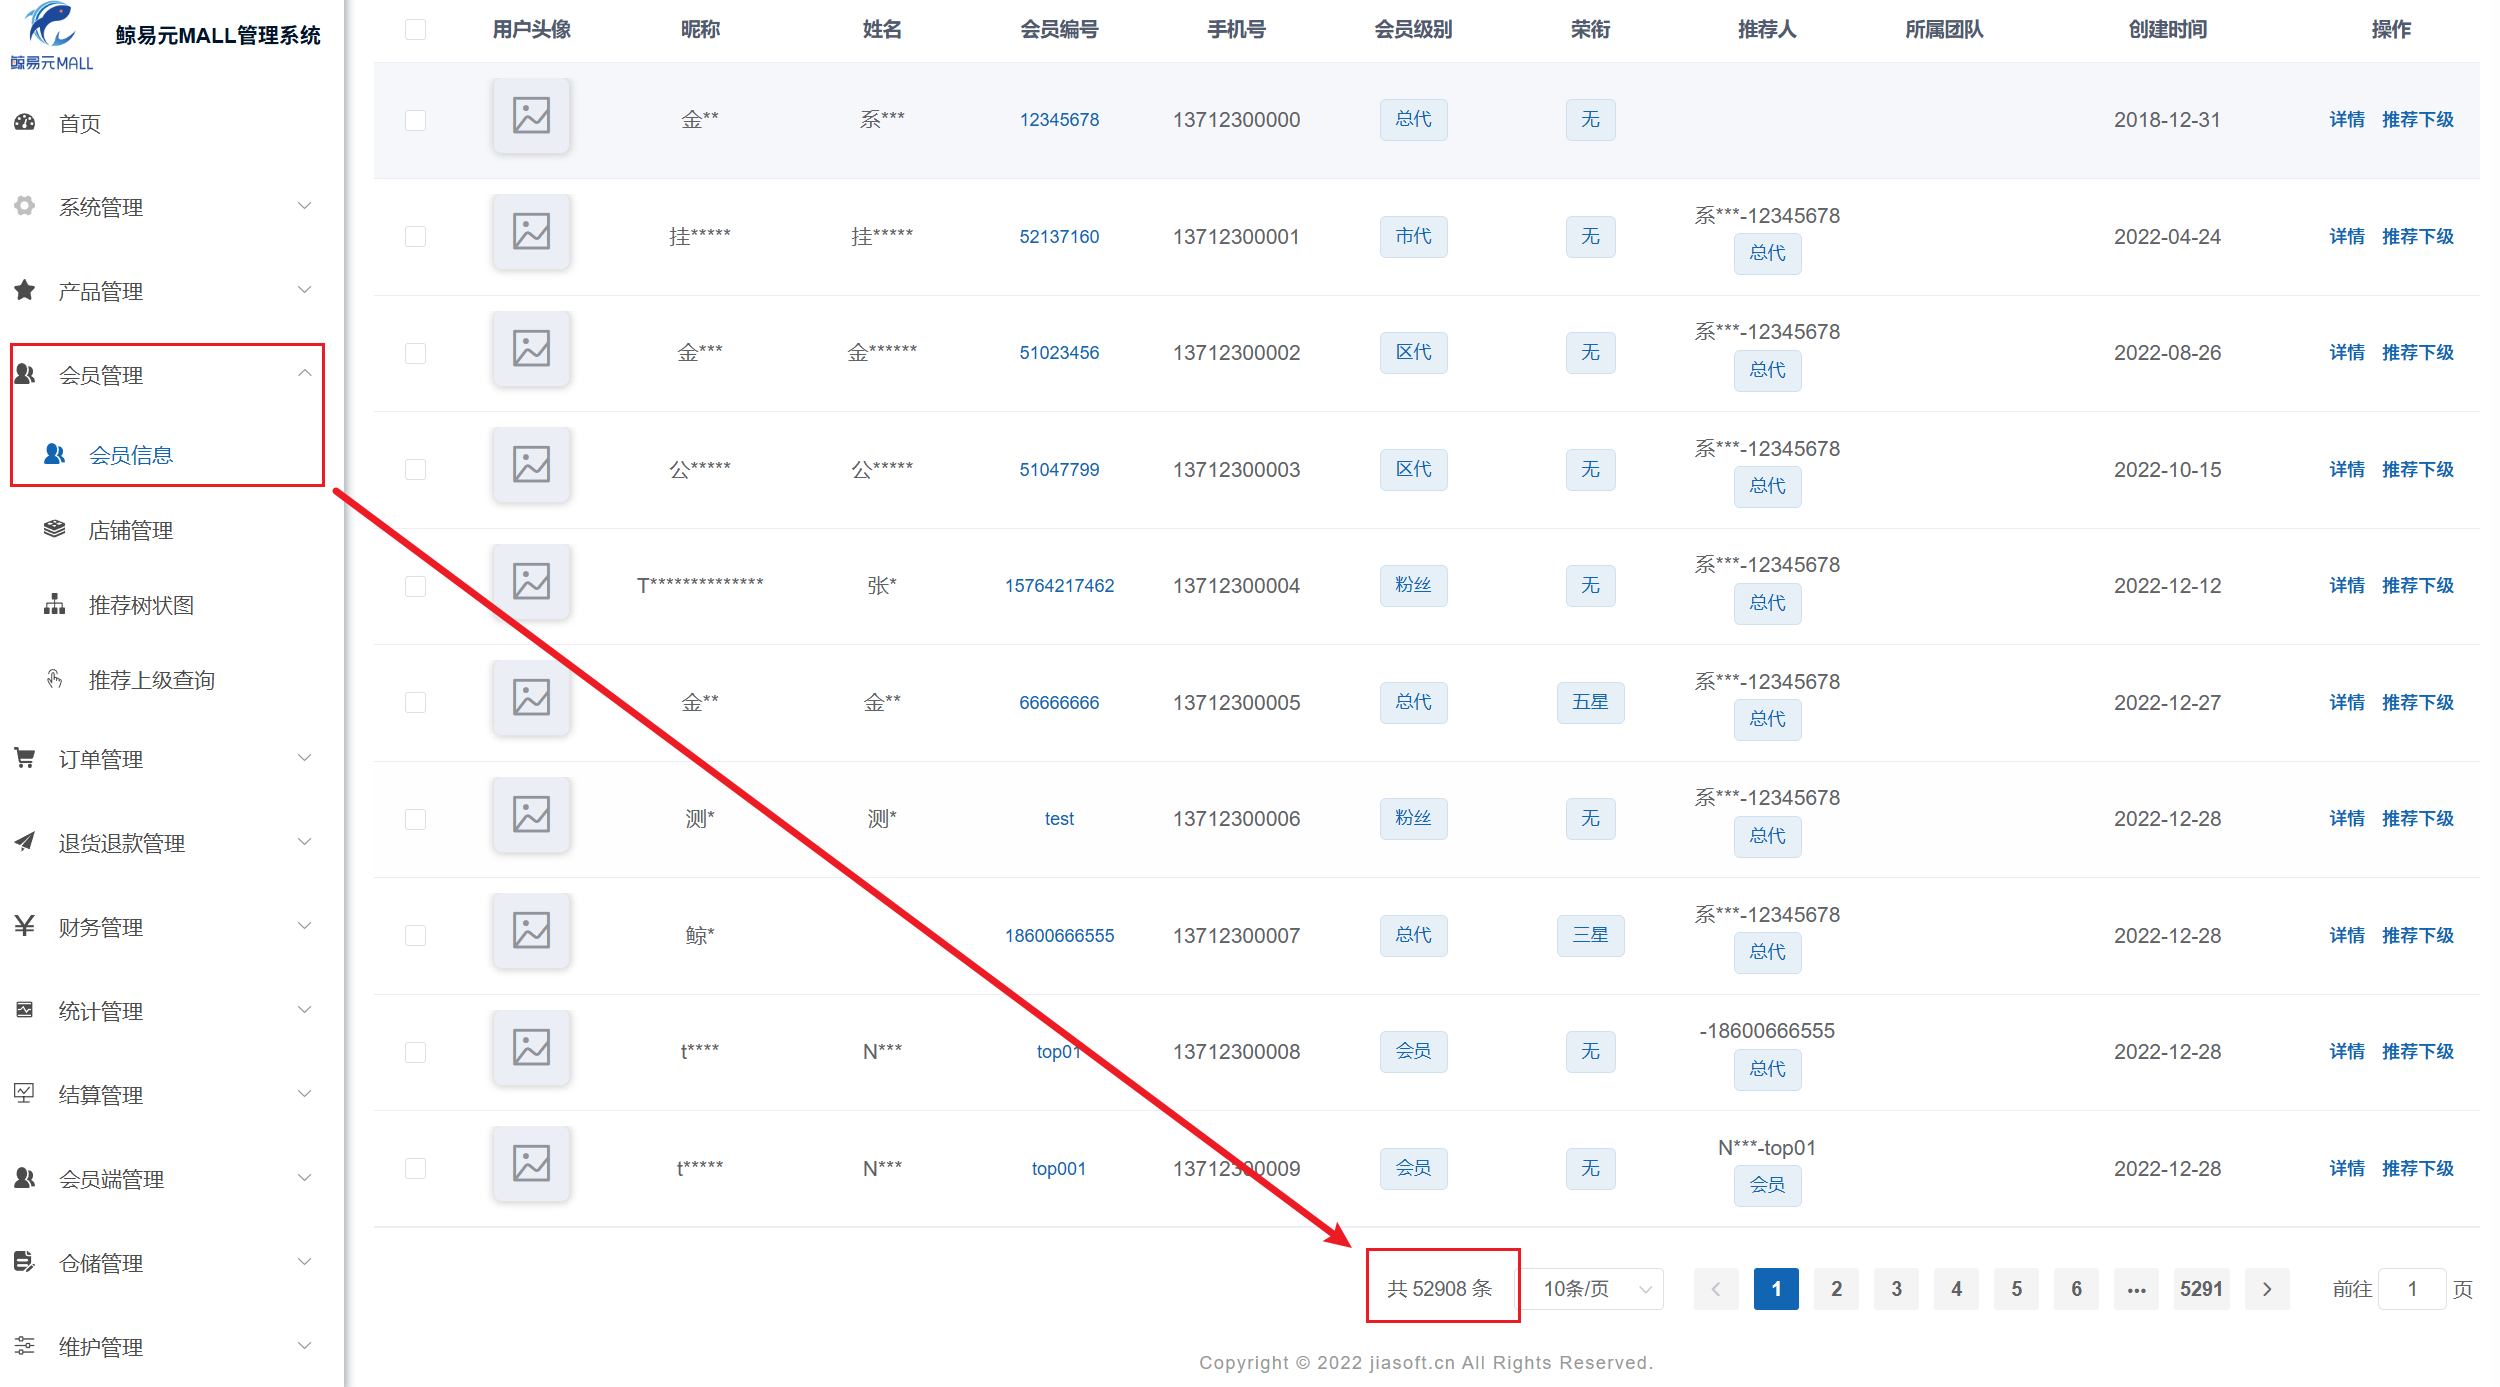This screenshot has height=1387, width=2500.
Task: Click 推荐下级 for member top001
Action: click(2417, 1168)
